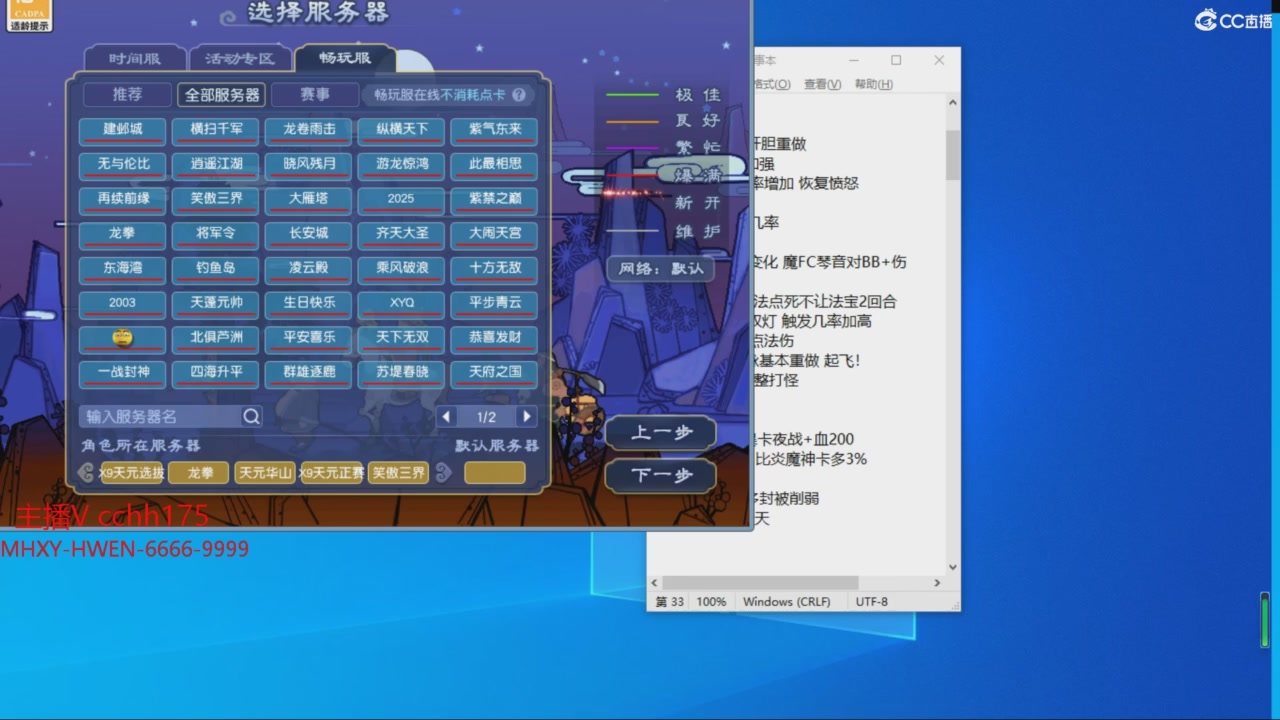Screen dimensions: 1280x720
Task: Click the CADPA age rating badge
Action: click(x=28, y=15)
